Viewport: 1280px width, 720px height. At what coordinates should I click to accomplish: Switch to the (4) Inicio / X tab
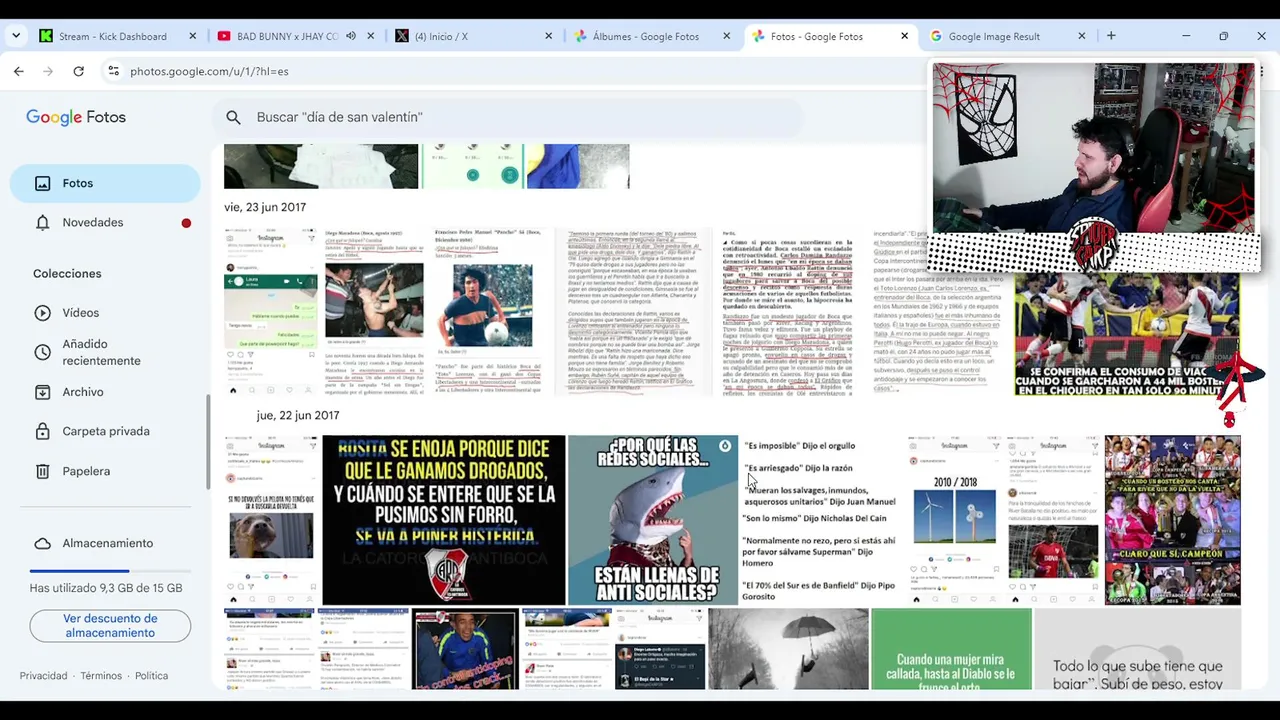(x=474, y=36)
